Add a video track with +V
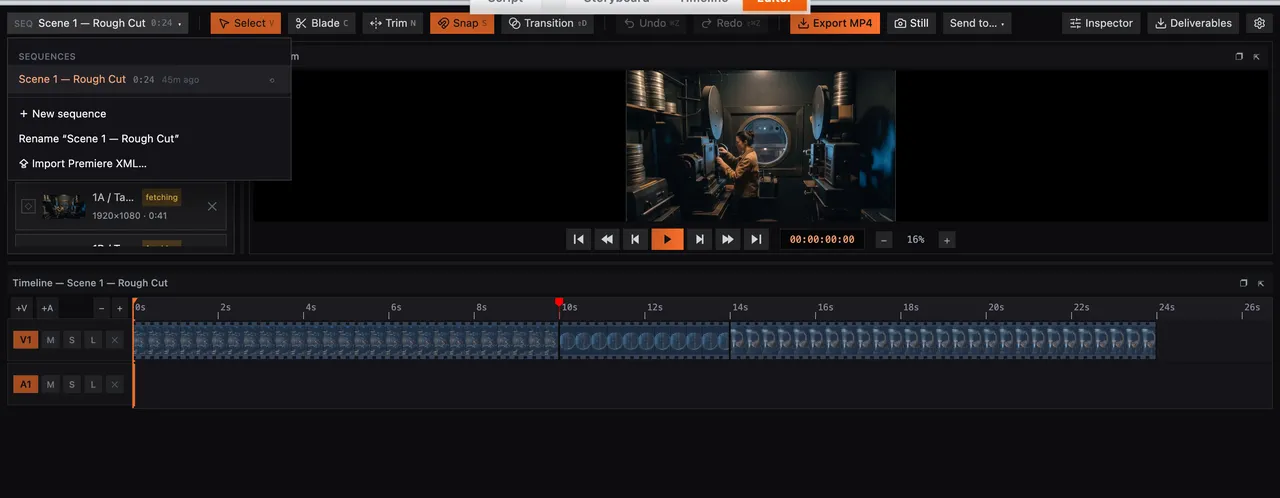This screenshot has width=1280, height=498. click(x=22, y=308)
